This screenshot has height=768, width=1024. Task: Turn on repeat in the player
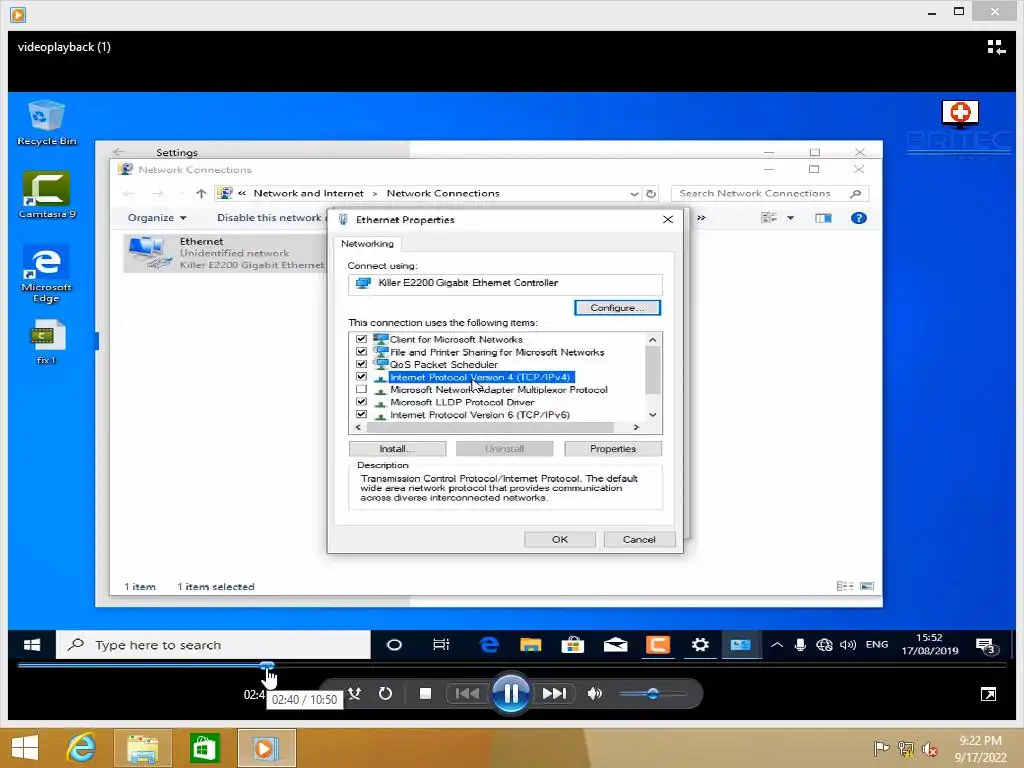(x=385, y=694)
